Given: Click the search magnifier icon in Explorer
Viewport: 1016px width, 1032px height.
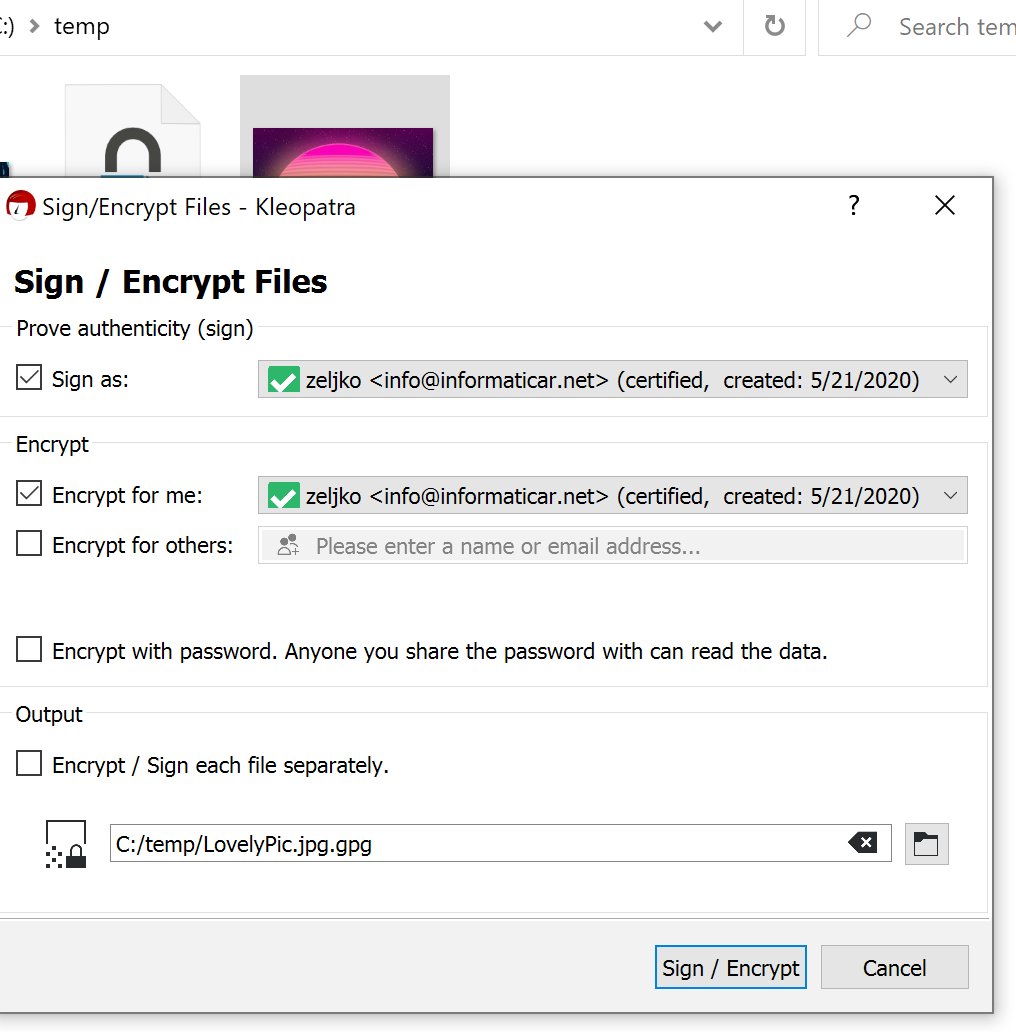Looking at the screenshot, I should 859,26.
